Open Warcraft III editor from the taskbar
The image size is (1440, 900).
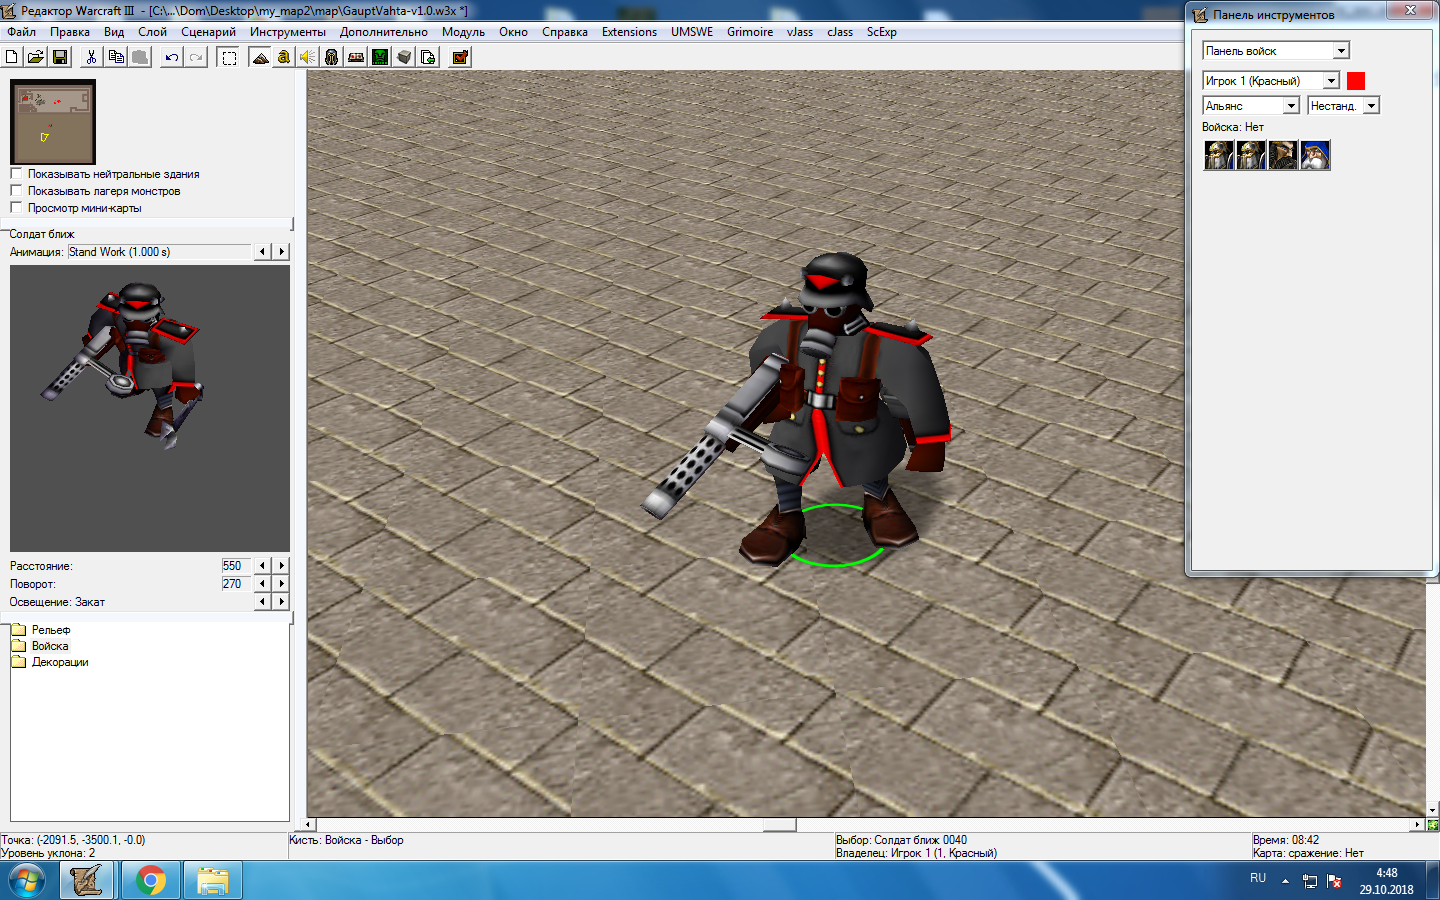tap(87, 881)
